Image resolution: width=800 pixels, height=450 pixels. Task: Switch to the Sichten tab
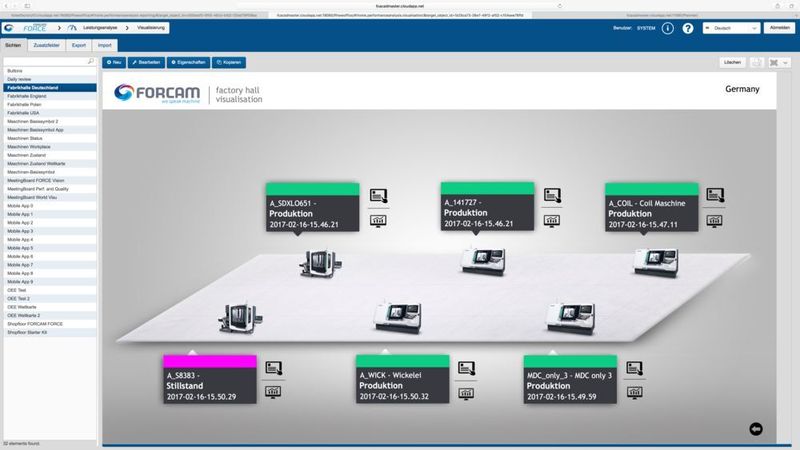(13, 45)
